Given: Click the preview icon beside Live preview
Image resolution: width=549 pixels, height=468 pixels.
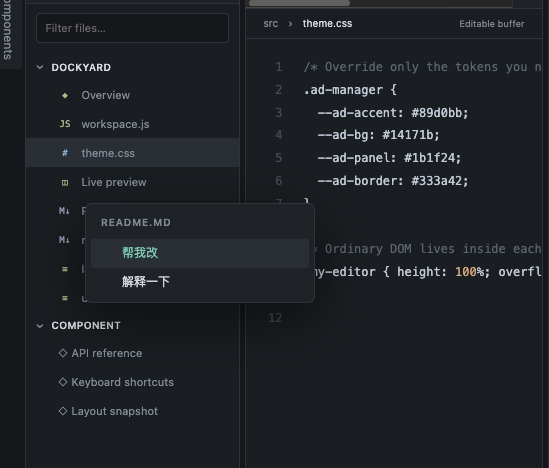Looking at the screenshot, I should pyautogui.click(x=65, y=182).
